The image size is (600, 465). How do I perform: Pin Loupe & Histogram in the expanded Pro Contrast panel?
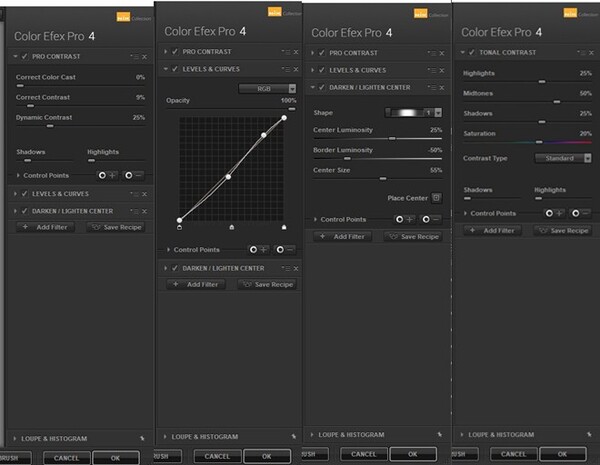tap(142, 439)
